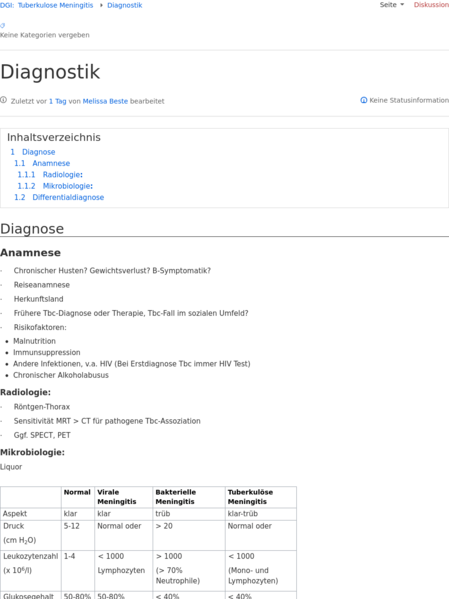Image resolution: width=449 pixels, height=599 pixels.
Task: Click the 'Inhaltsverzeichnis' heading
Action: coord(54,138)
